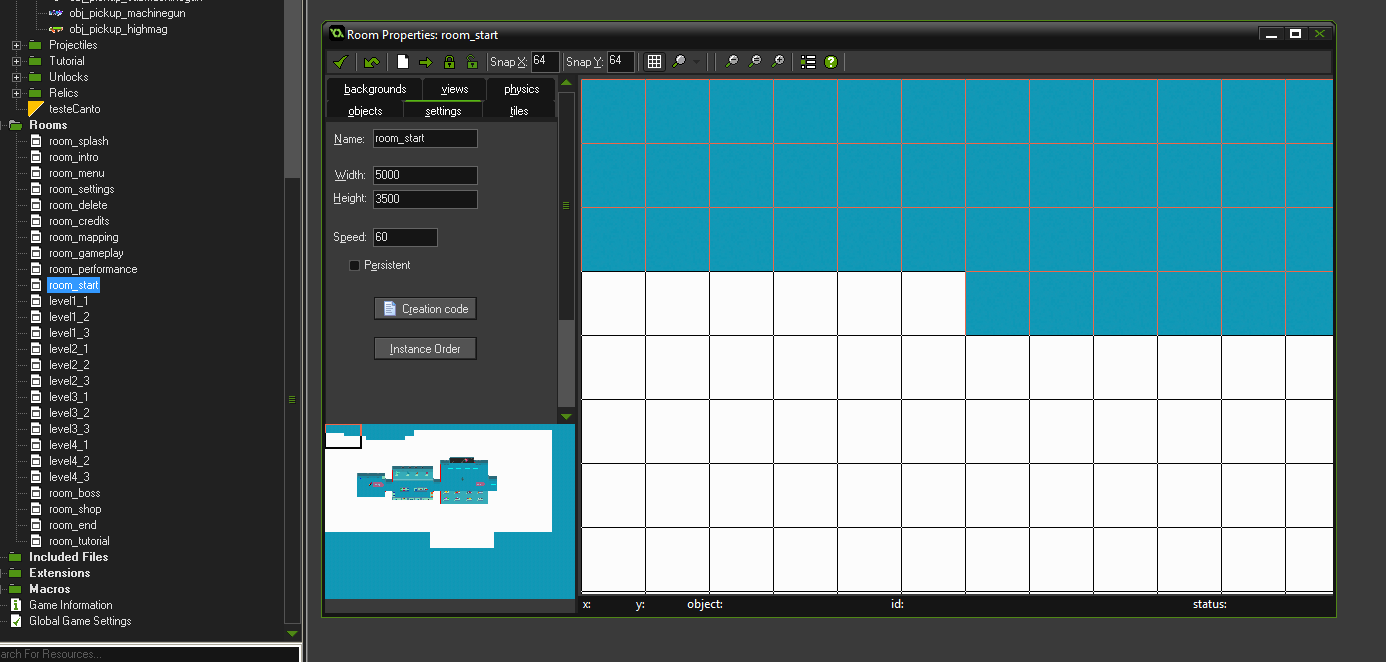
Task: Clear room with the blank page icon
Action: click(403, 62)
